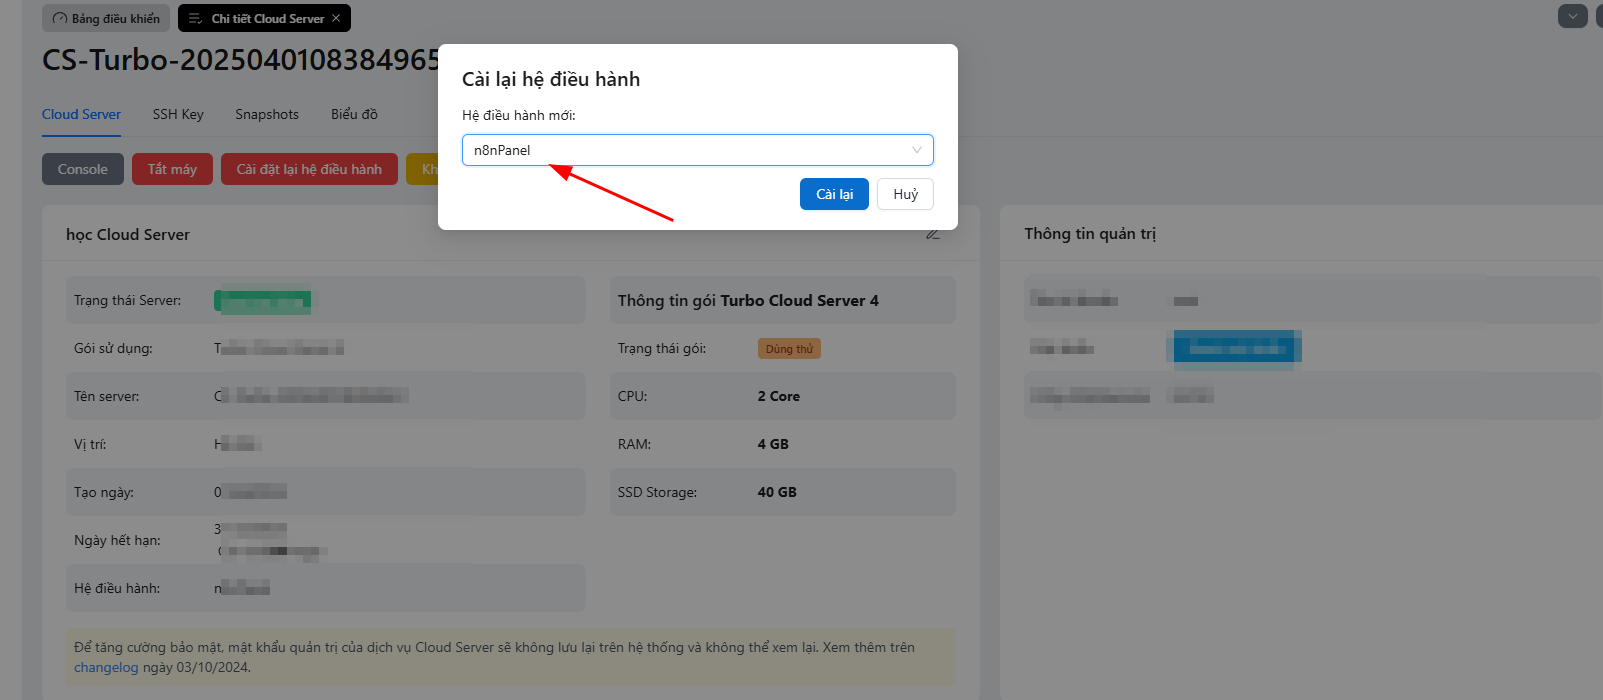Expand the dark chevron dropdown at top right
This screenshot has width=1603, height=700.
1573,16
